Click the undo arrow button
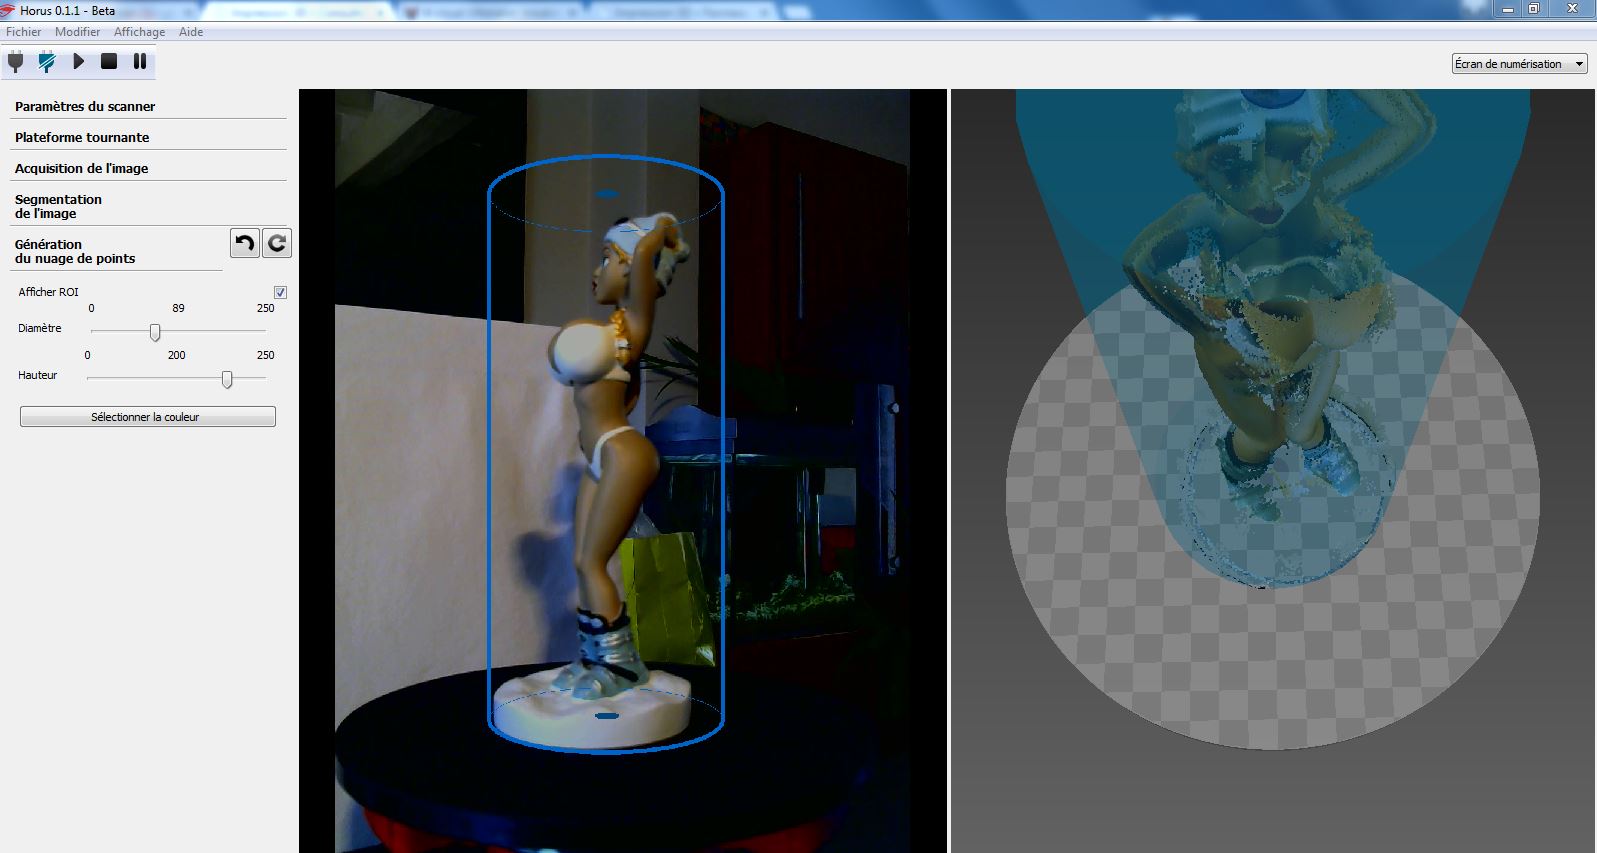 [244, 243]
